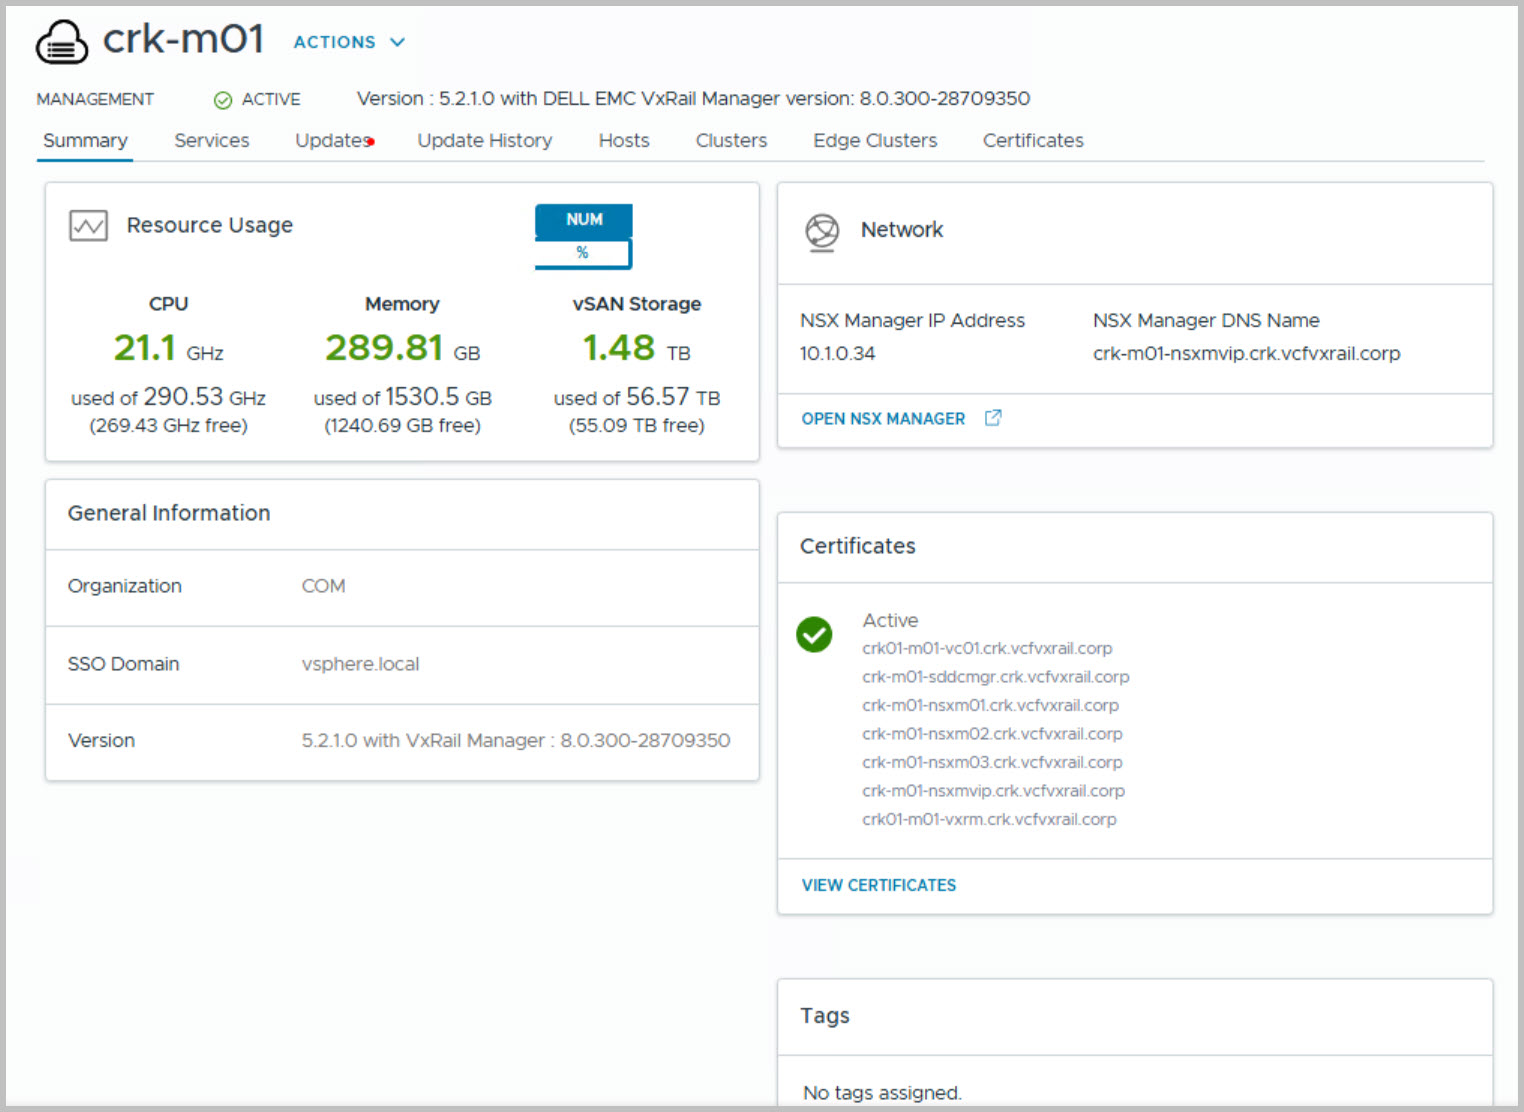Click the cloud domain icon beside crk-m01
The image size is (1524, 1112).
[62, 43]
